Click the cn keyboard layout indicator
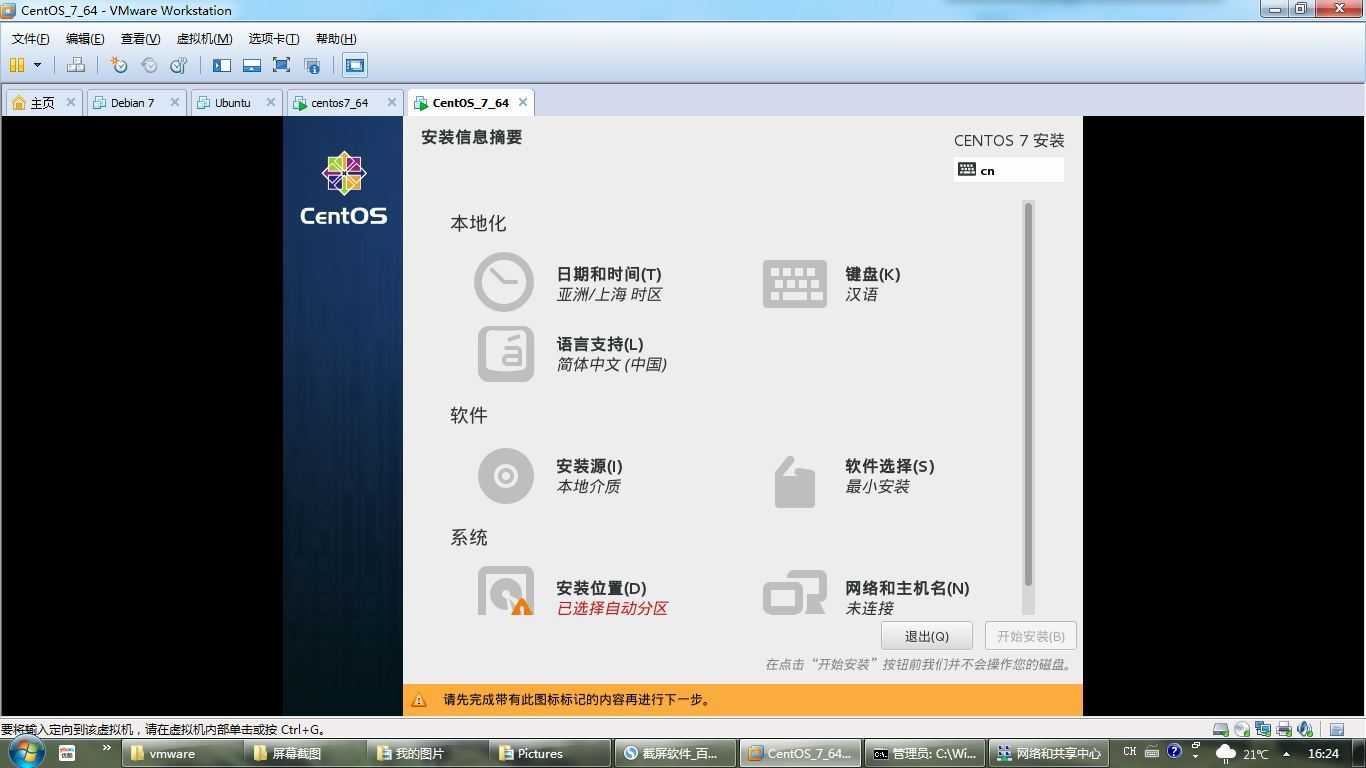1366x768 pixels. 1009,170
